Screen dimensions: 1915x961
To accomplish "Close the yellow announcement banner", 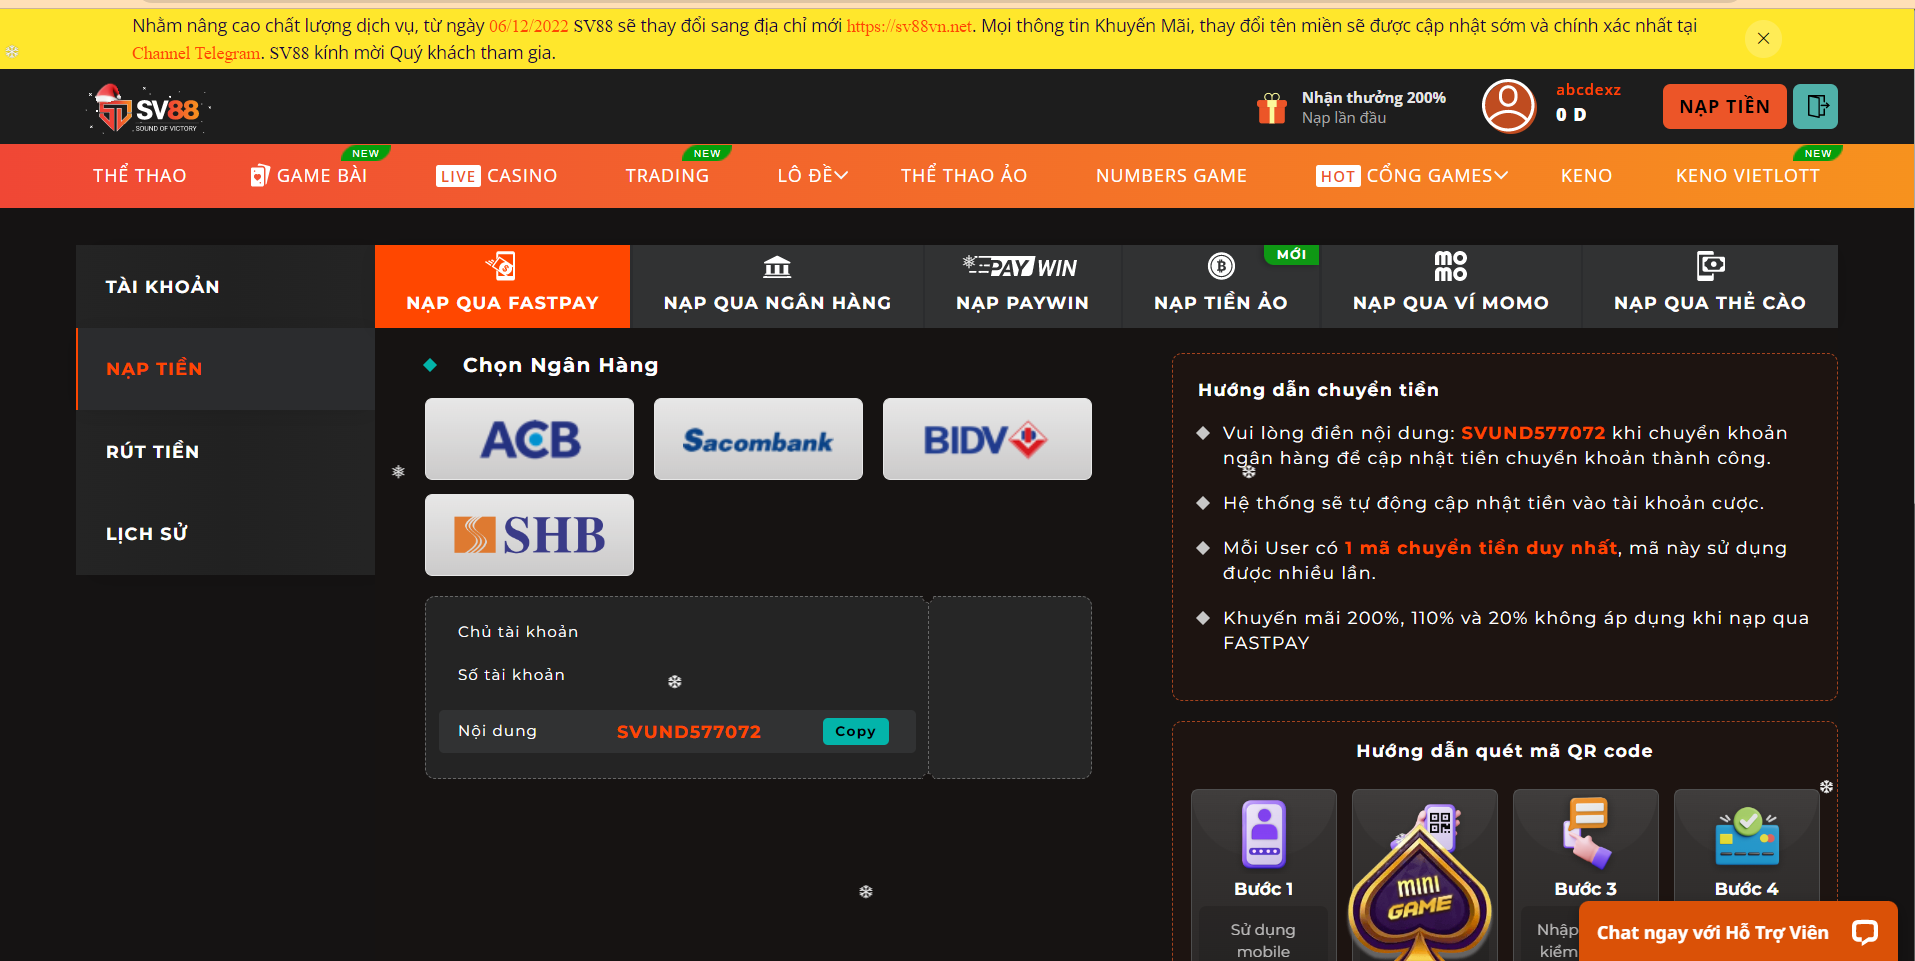I will [x=1763, y=38].
